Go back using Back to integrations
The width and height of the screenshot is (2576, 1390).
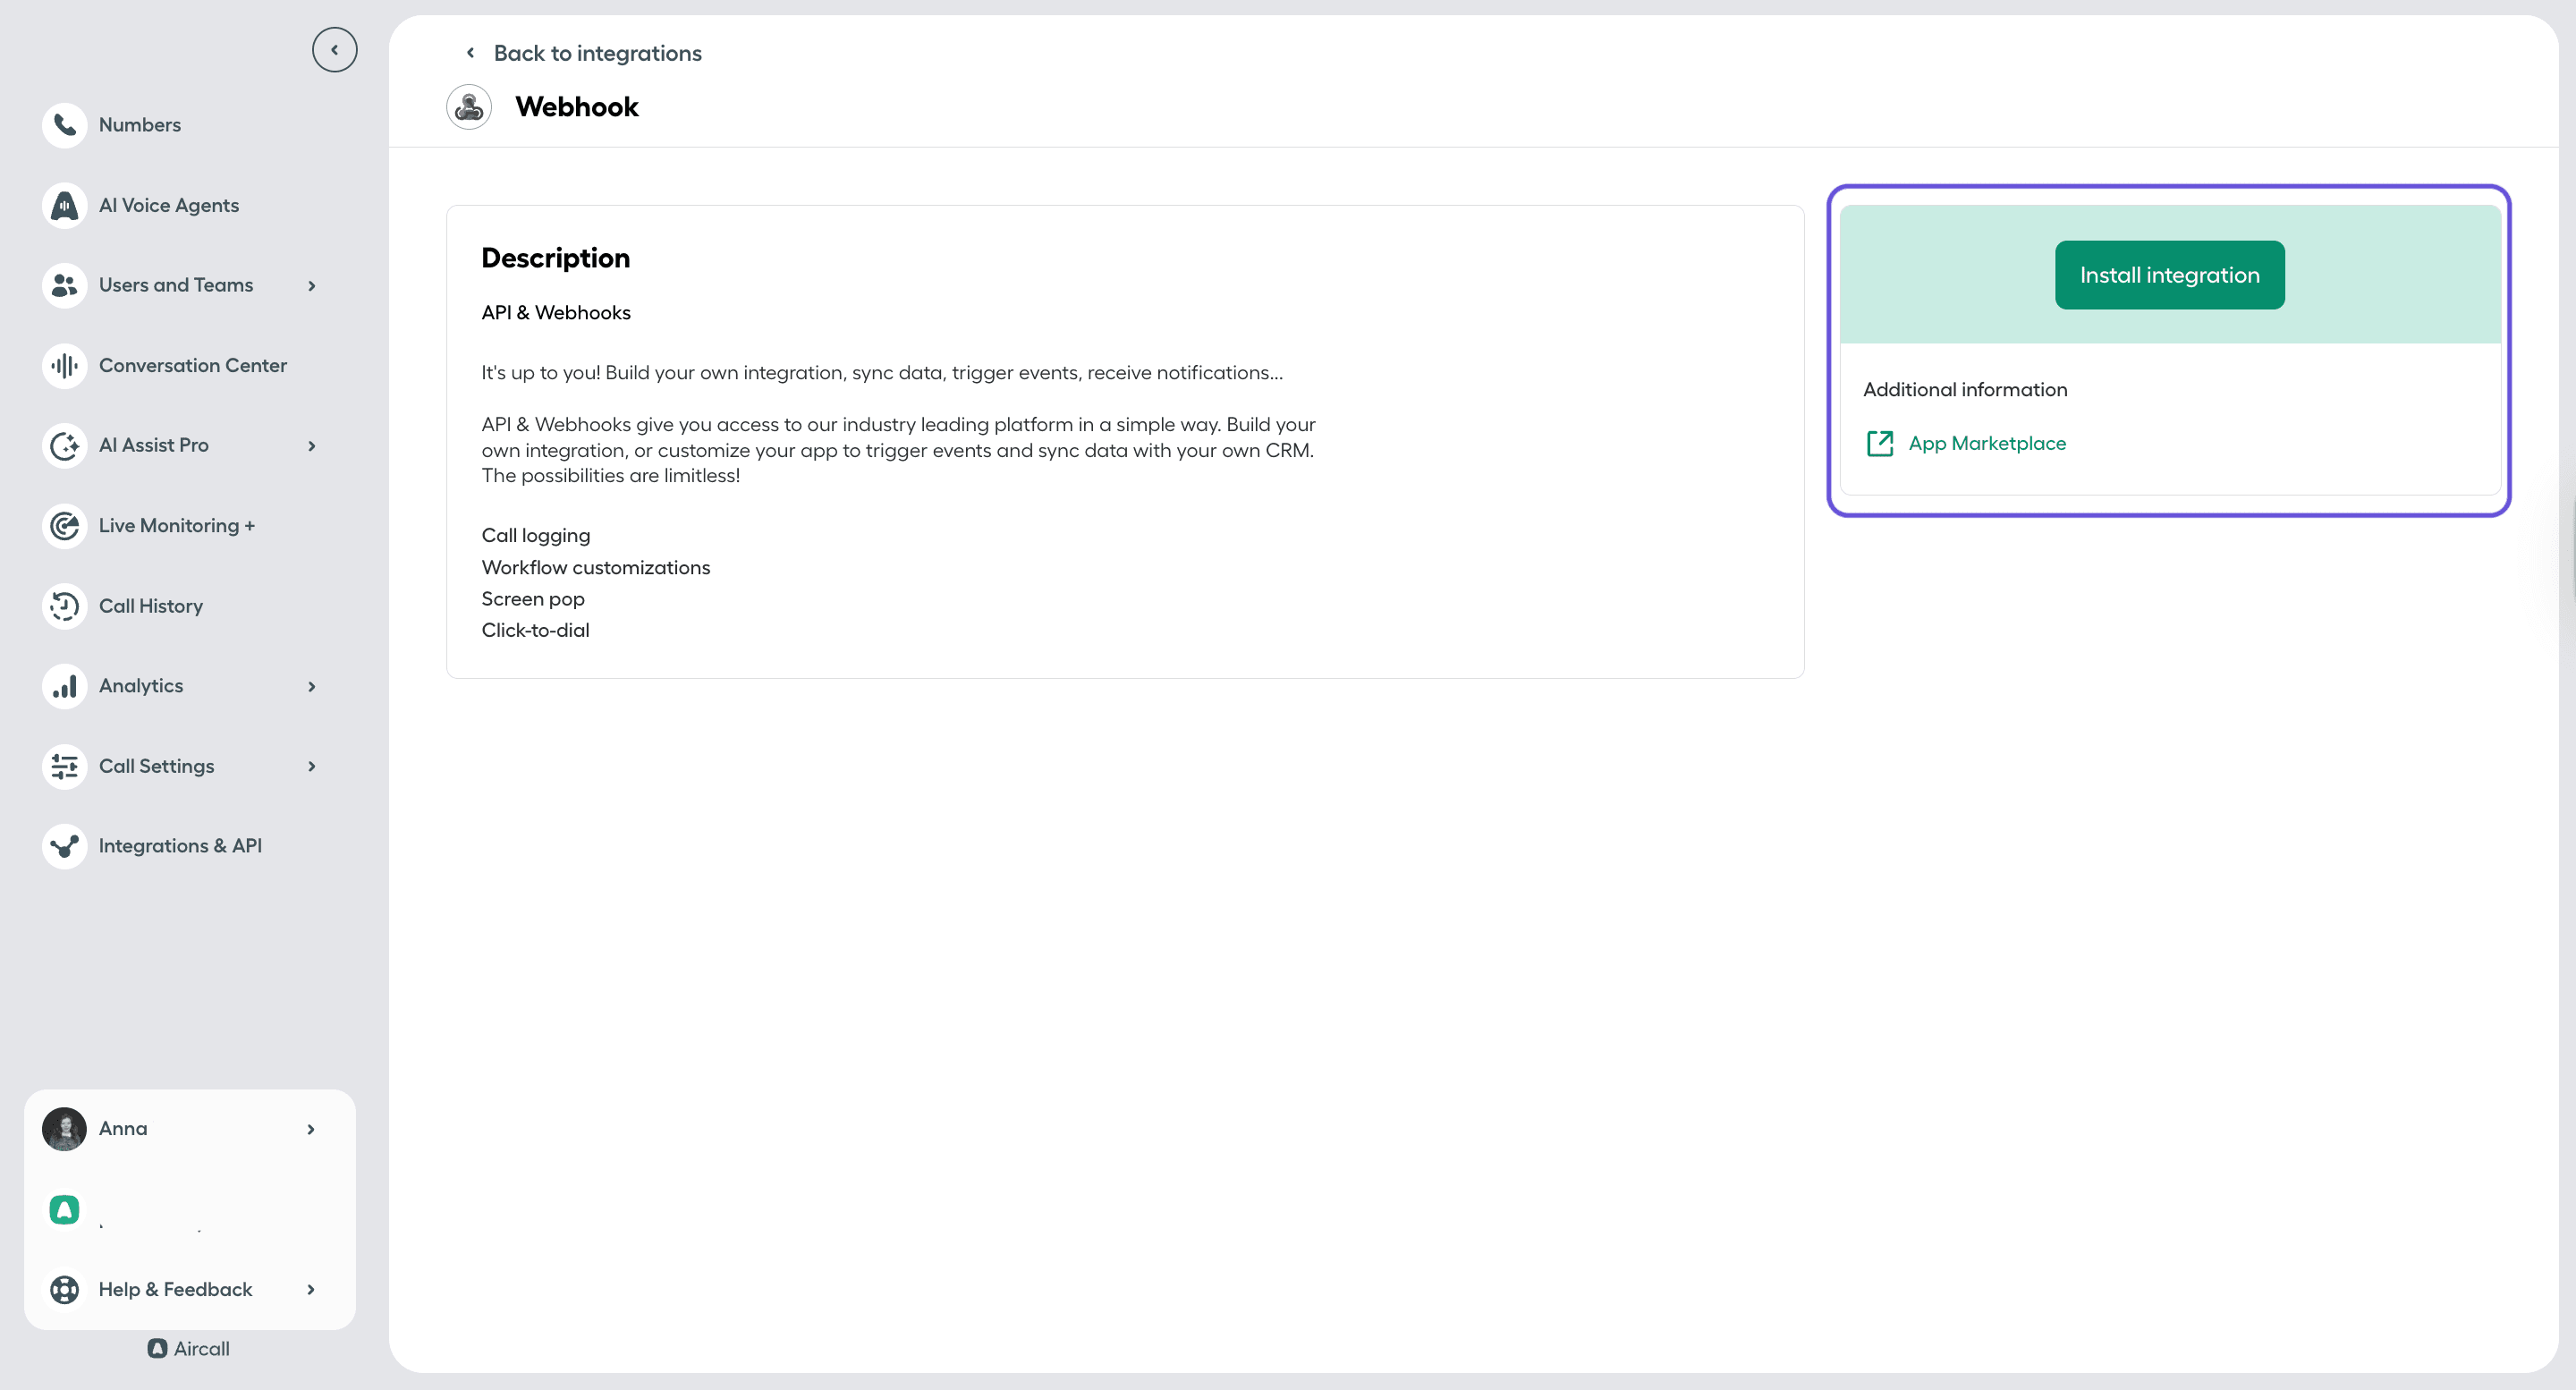(x=597, y=53)
